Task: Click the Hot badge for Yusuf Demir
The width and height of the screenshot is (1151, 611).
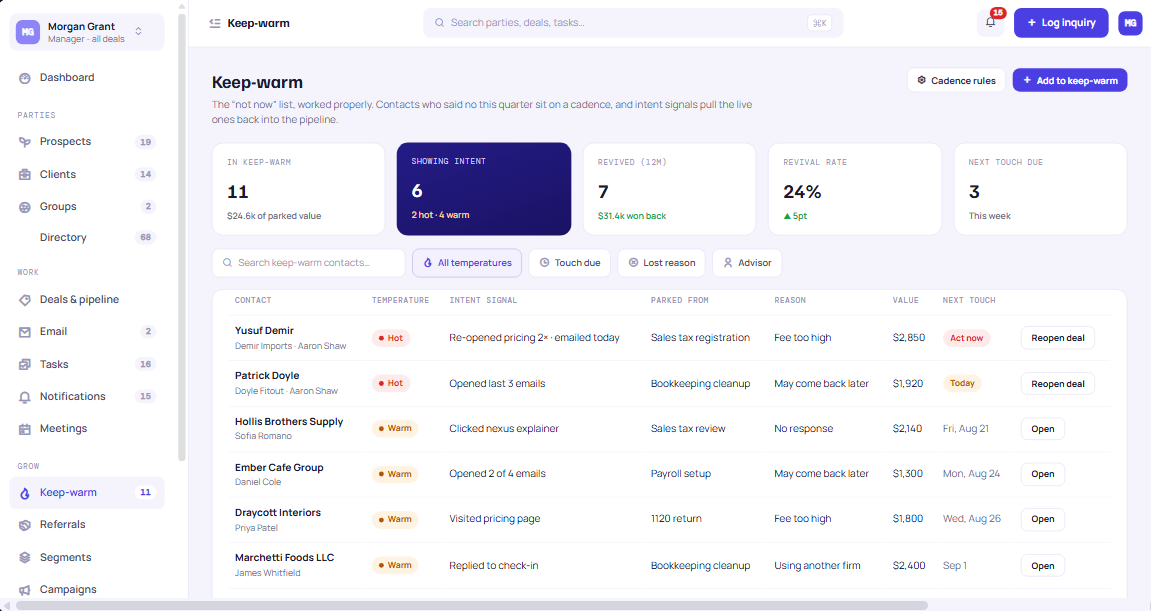Action: tap(391, 338)
